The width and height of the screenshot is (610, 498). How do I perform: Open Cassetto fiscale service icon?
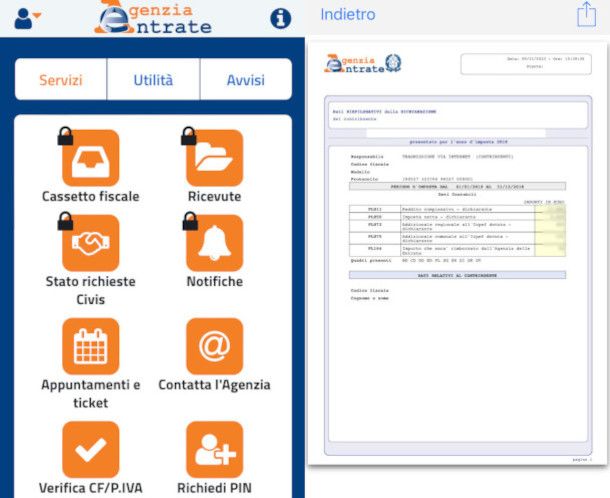[x=91, y=158]
